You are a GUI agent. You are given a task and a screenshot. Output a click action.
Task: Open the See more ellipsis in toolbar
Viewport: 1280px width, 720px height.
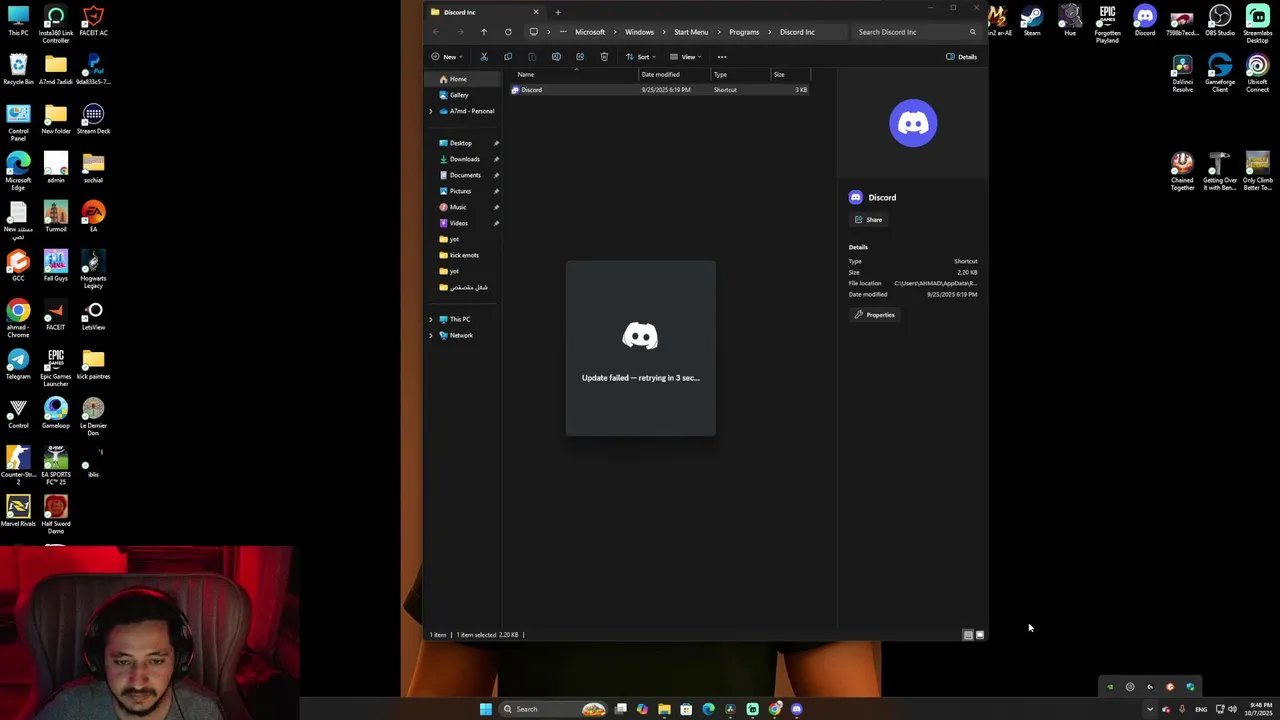[722, 57]
